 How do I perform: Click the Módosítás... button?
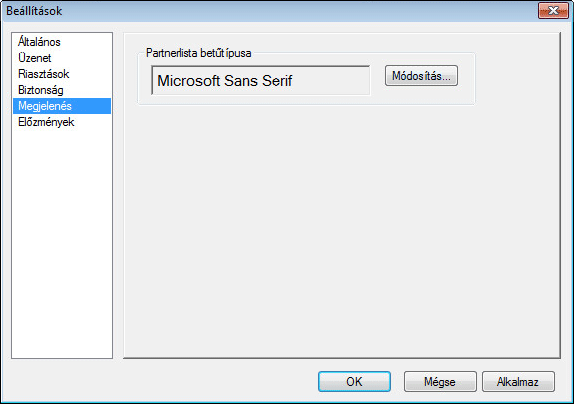coord(421,76)
